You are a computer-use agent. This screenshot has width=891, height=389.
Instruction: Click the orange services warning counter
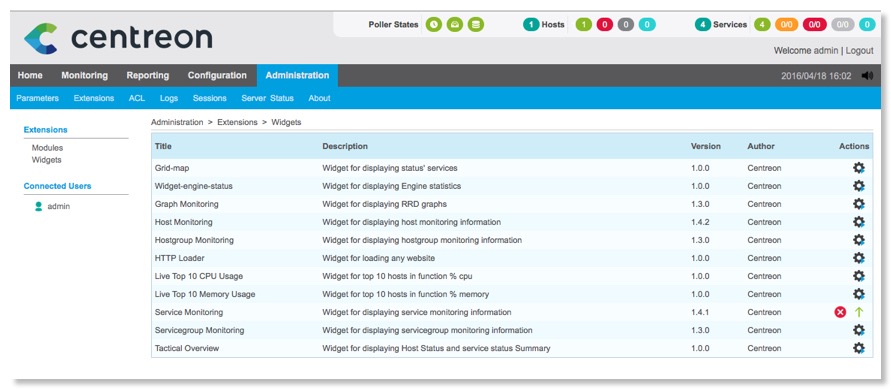786,24
